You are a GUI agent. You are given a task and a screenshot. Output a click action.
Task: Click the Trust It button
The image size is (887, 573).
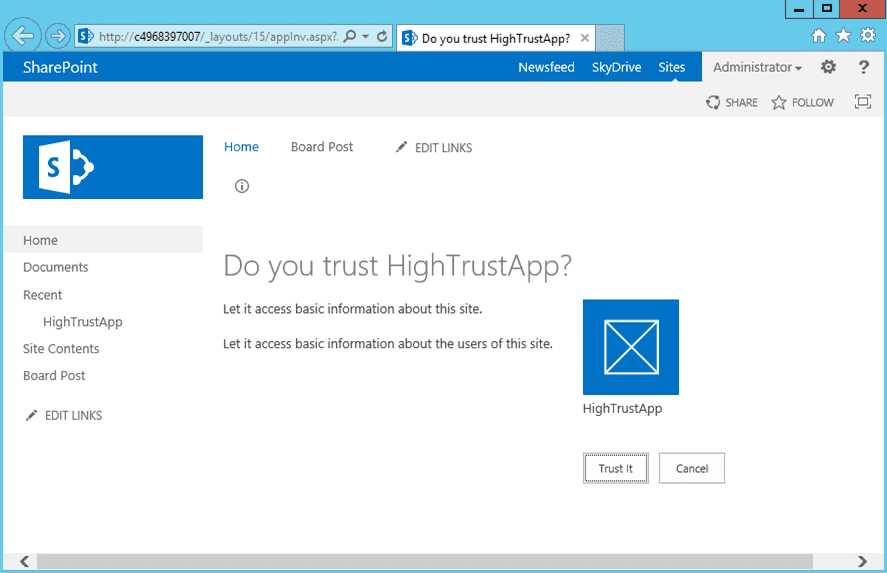pyautogui.click(x=615, y=468)
